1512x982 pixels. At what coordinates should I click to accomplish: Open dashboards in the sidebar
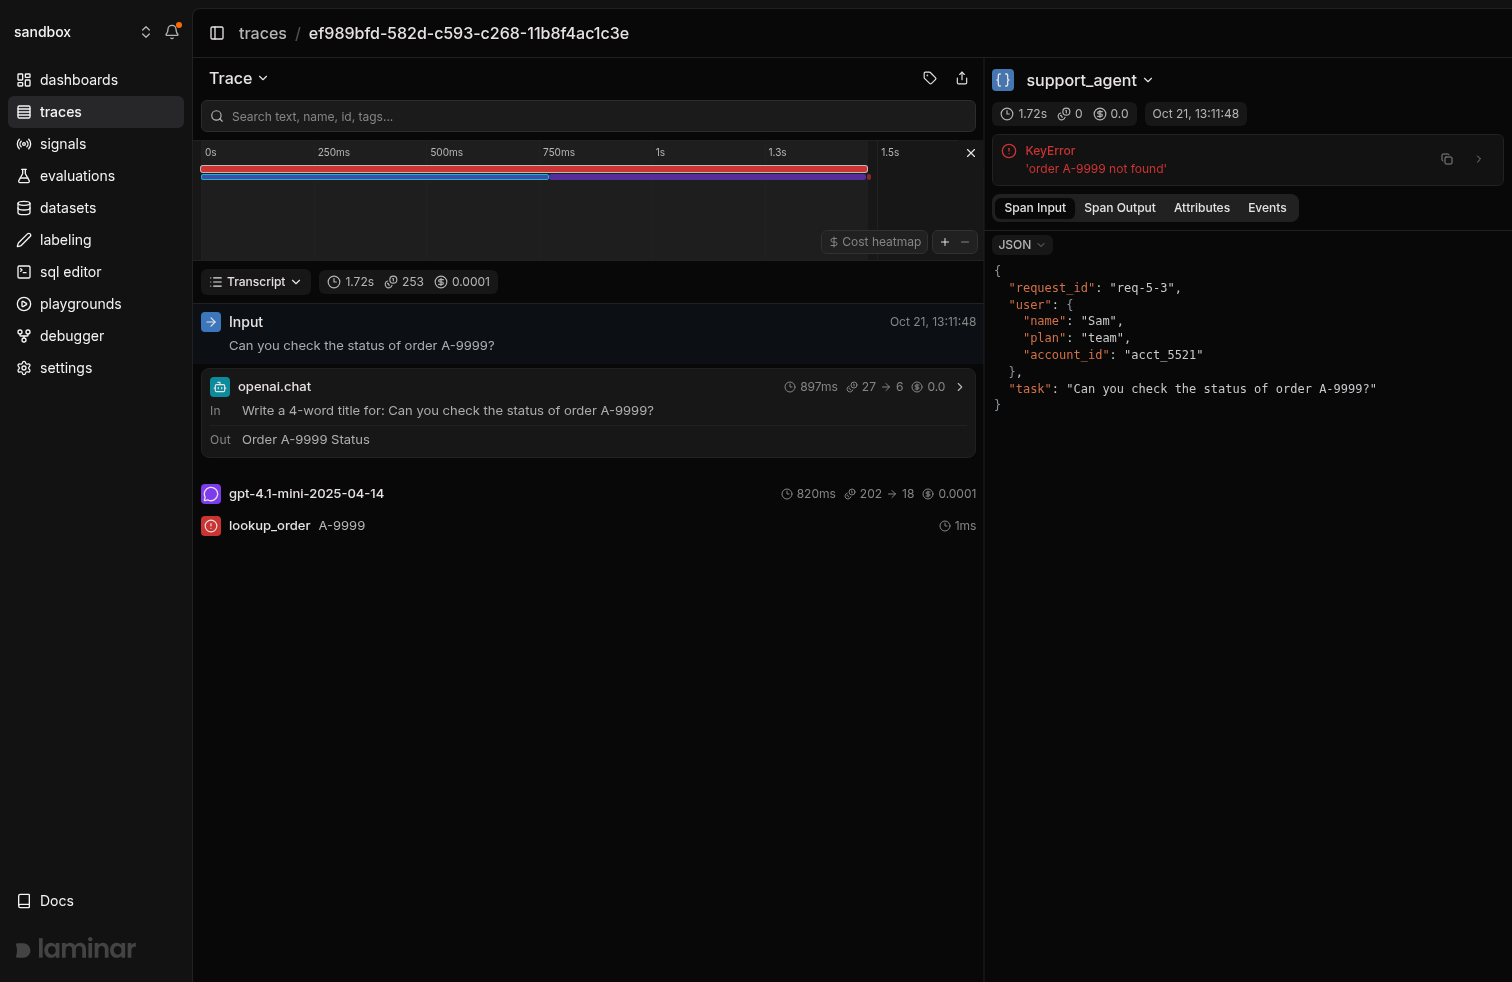point(96,80)
